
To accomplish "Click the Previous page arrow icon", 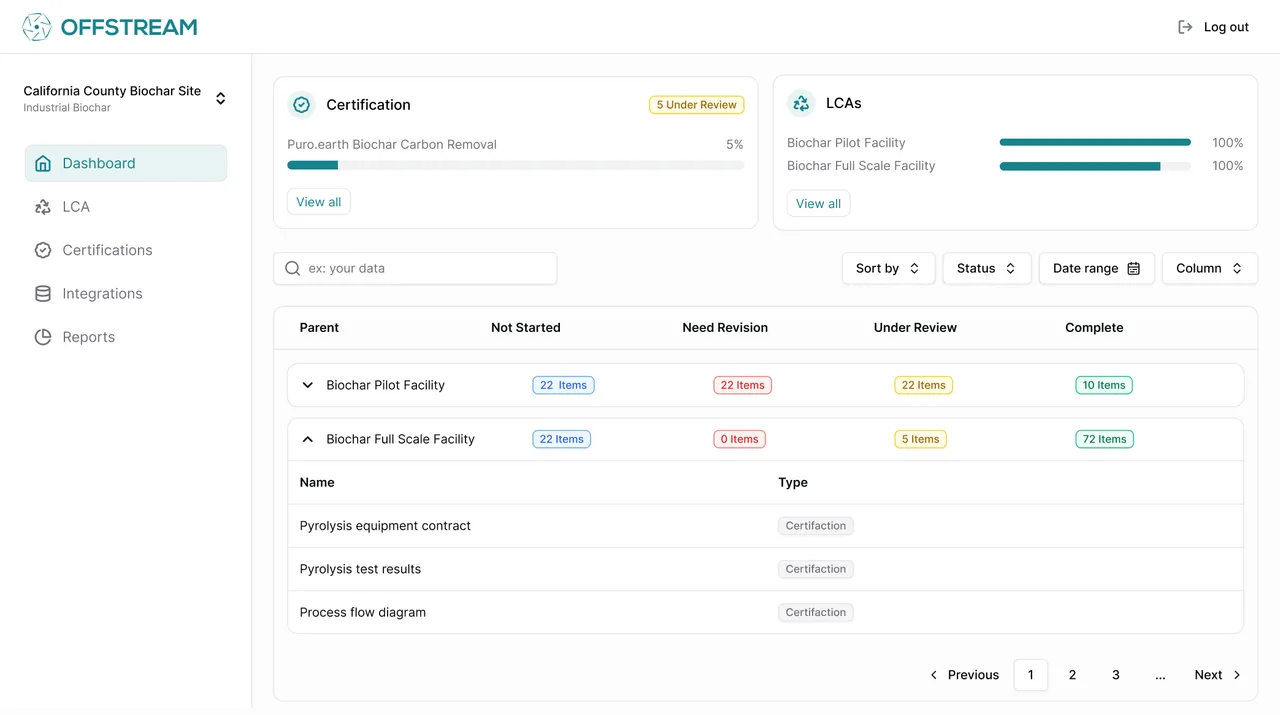I will [934, 675].
